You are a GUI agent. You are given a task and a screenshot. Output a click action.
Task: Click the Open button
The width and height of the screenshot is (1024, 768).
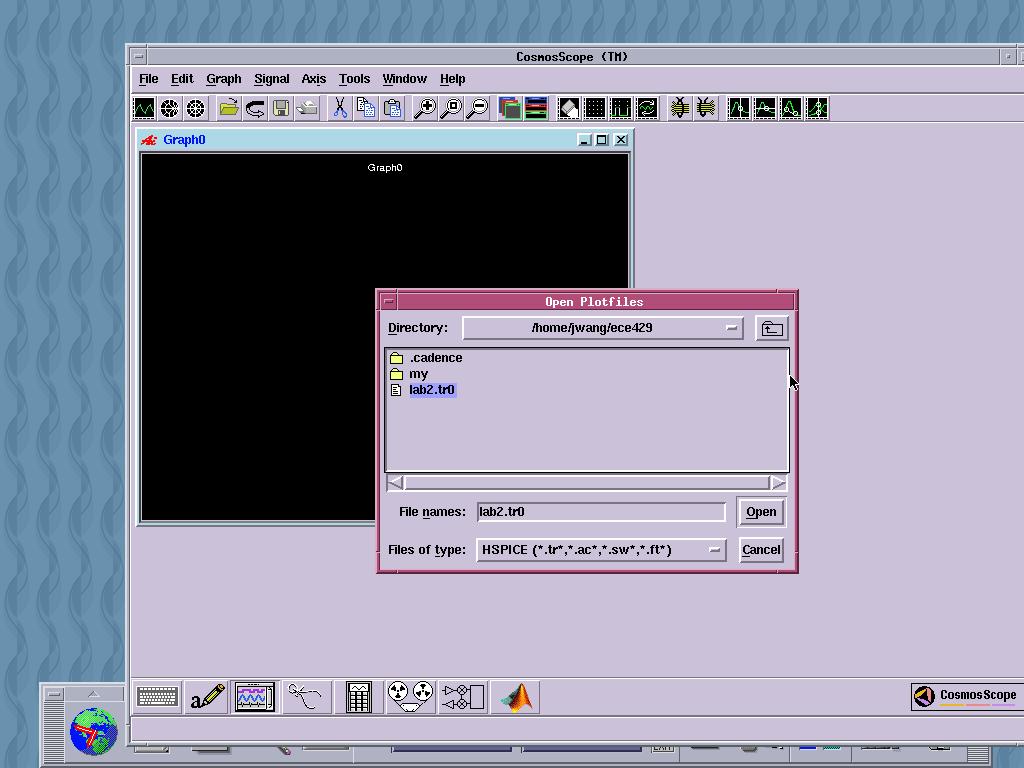pos(761,511)
